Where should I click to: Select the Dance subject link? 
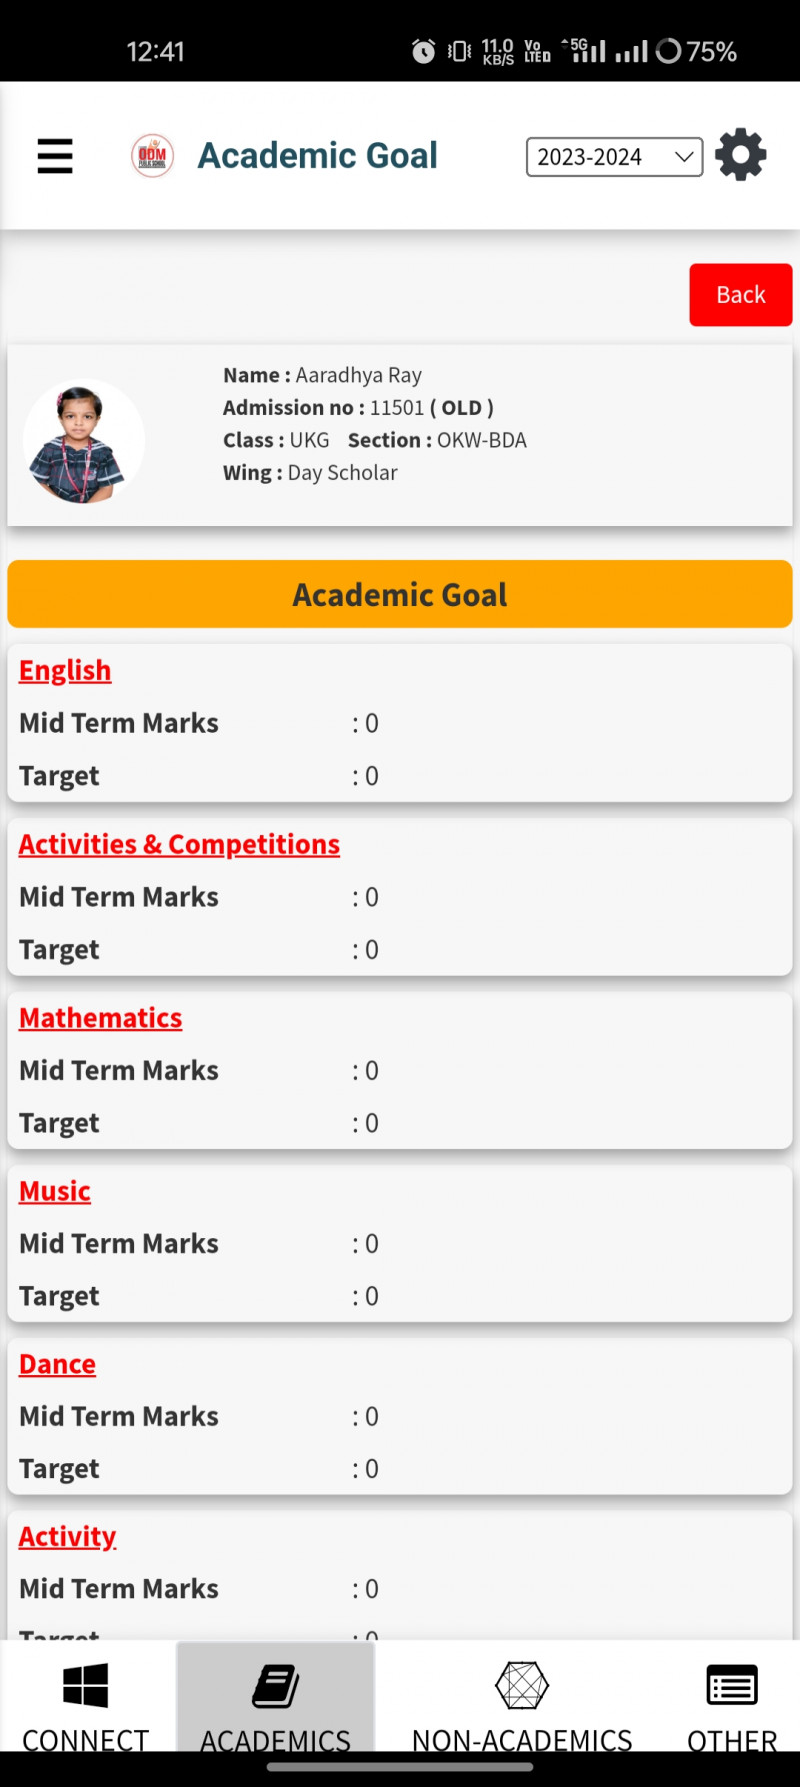tap(57, 1365)
